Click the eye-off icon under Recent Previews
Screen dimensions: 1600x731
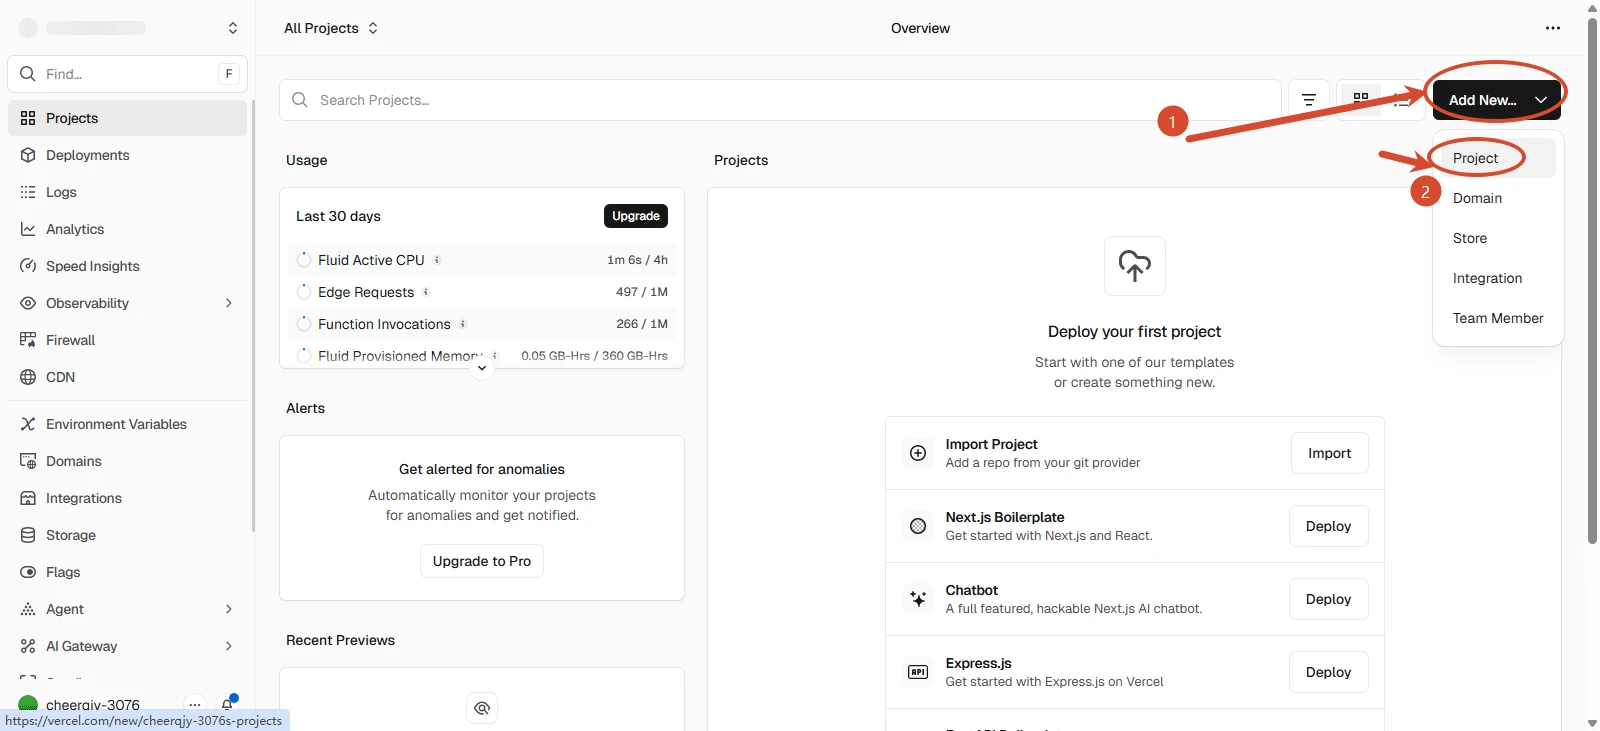[482, 708]
